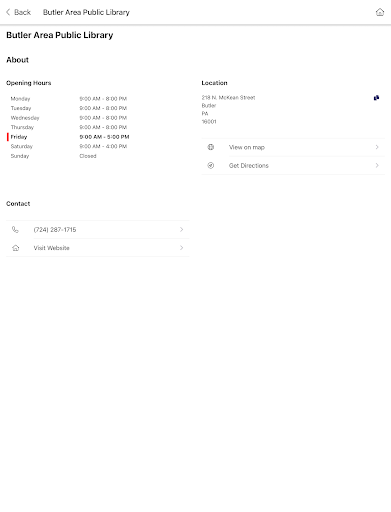Select the highlighted Friday hours row
This screenshot has height=512, width=391.
click(68, 137)
